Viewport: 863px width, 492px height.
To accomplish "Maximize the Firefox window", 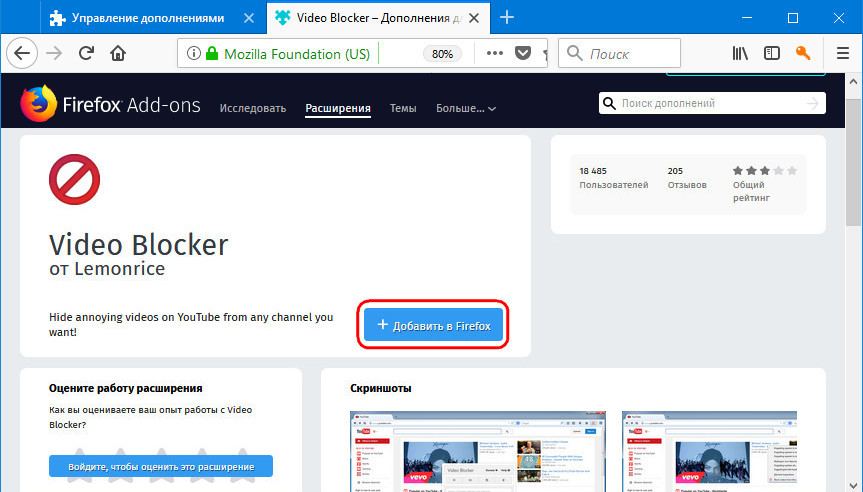I will click(793, 18).
